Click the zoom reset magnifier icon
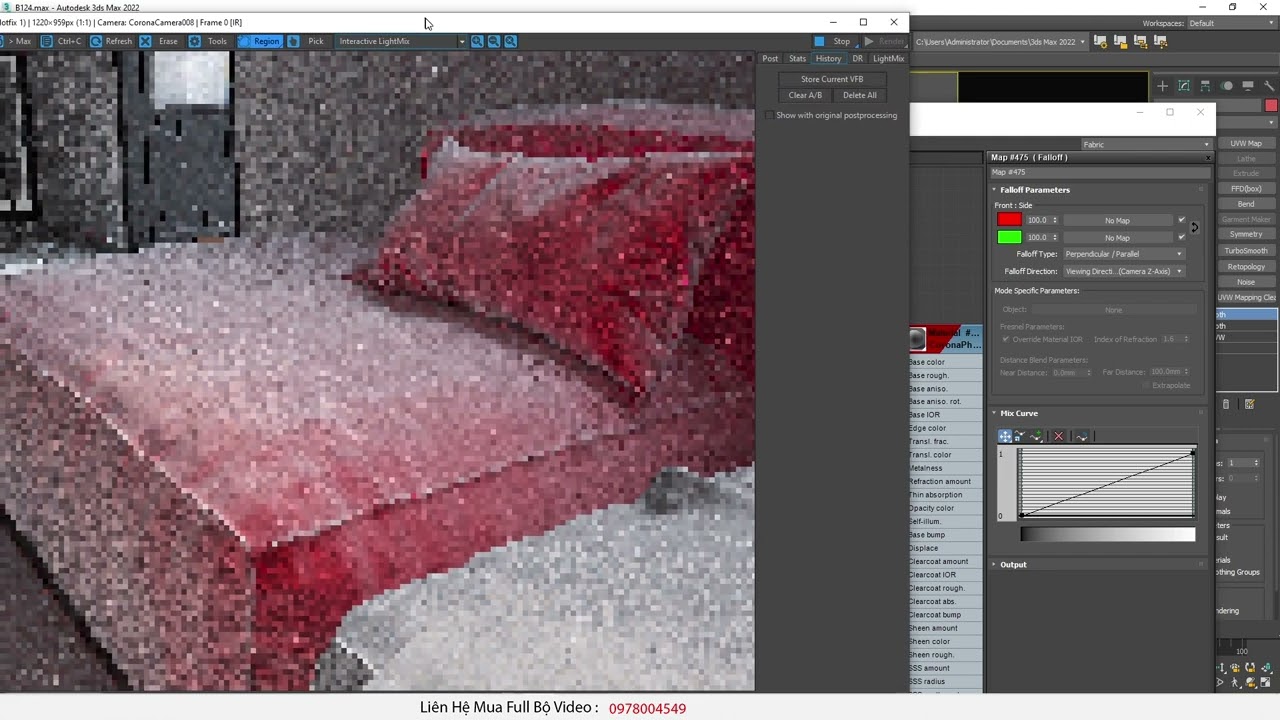 click(511, 41)
